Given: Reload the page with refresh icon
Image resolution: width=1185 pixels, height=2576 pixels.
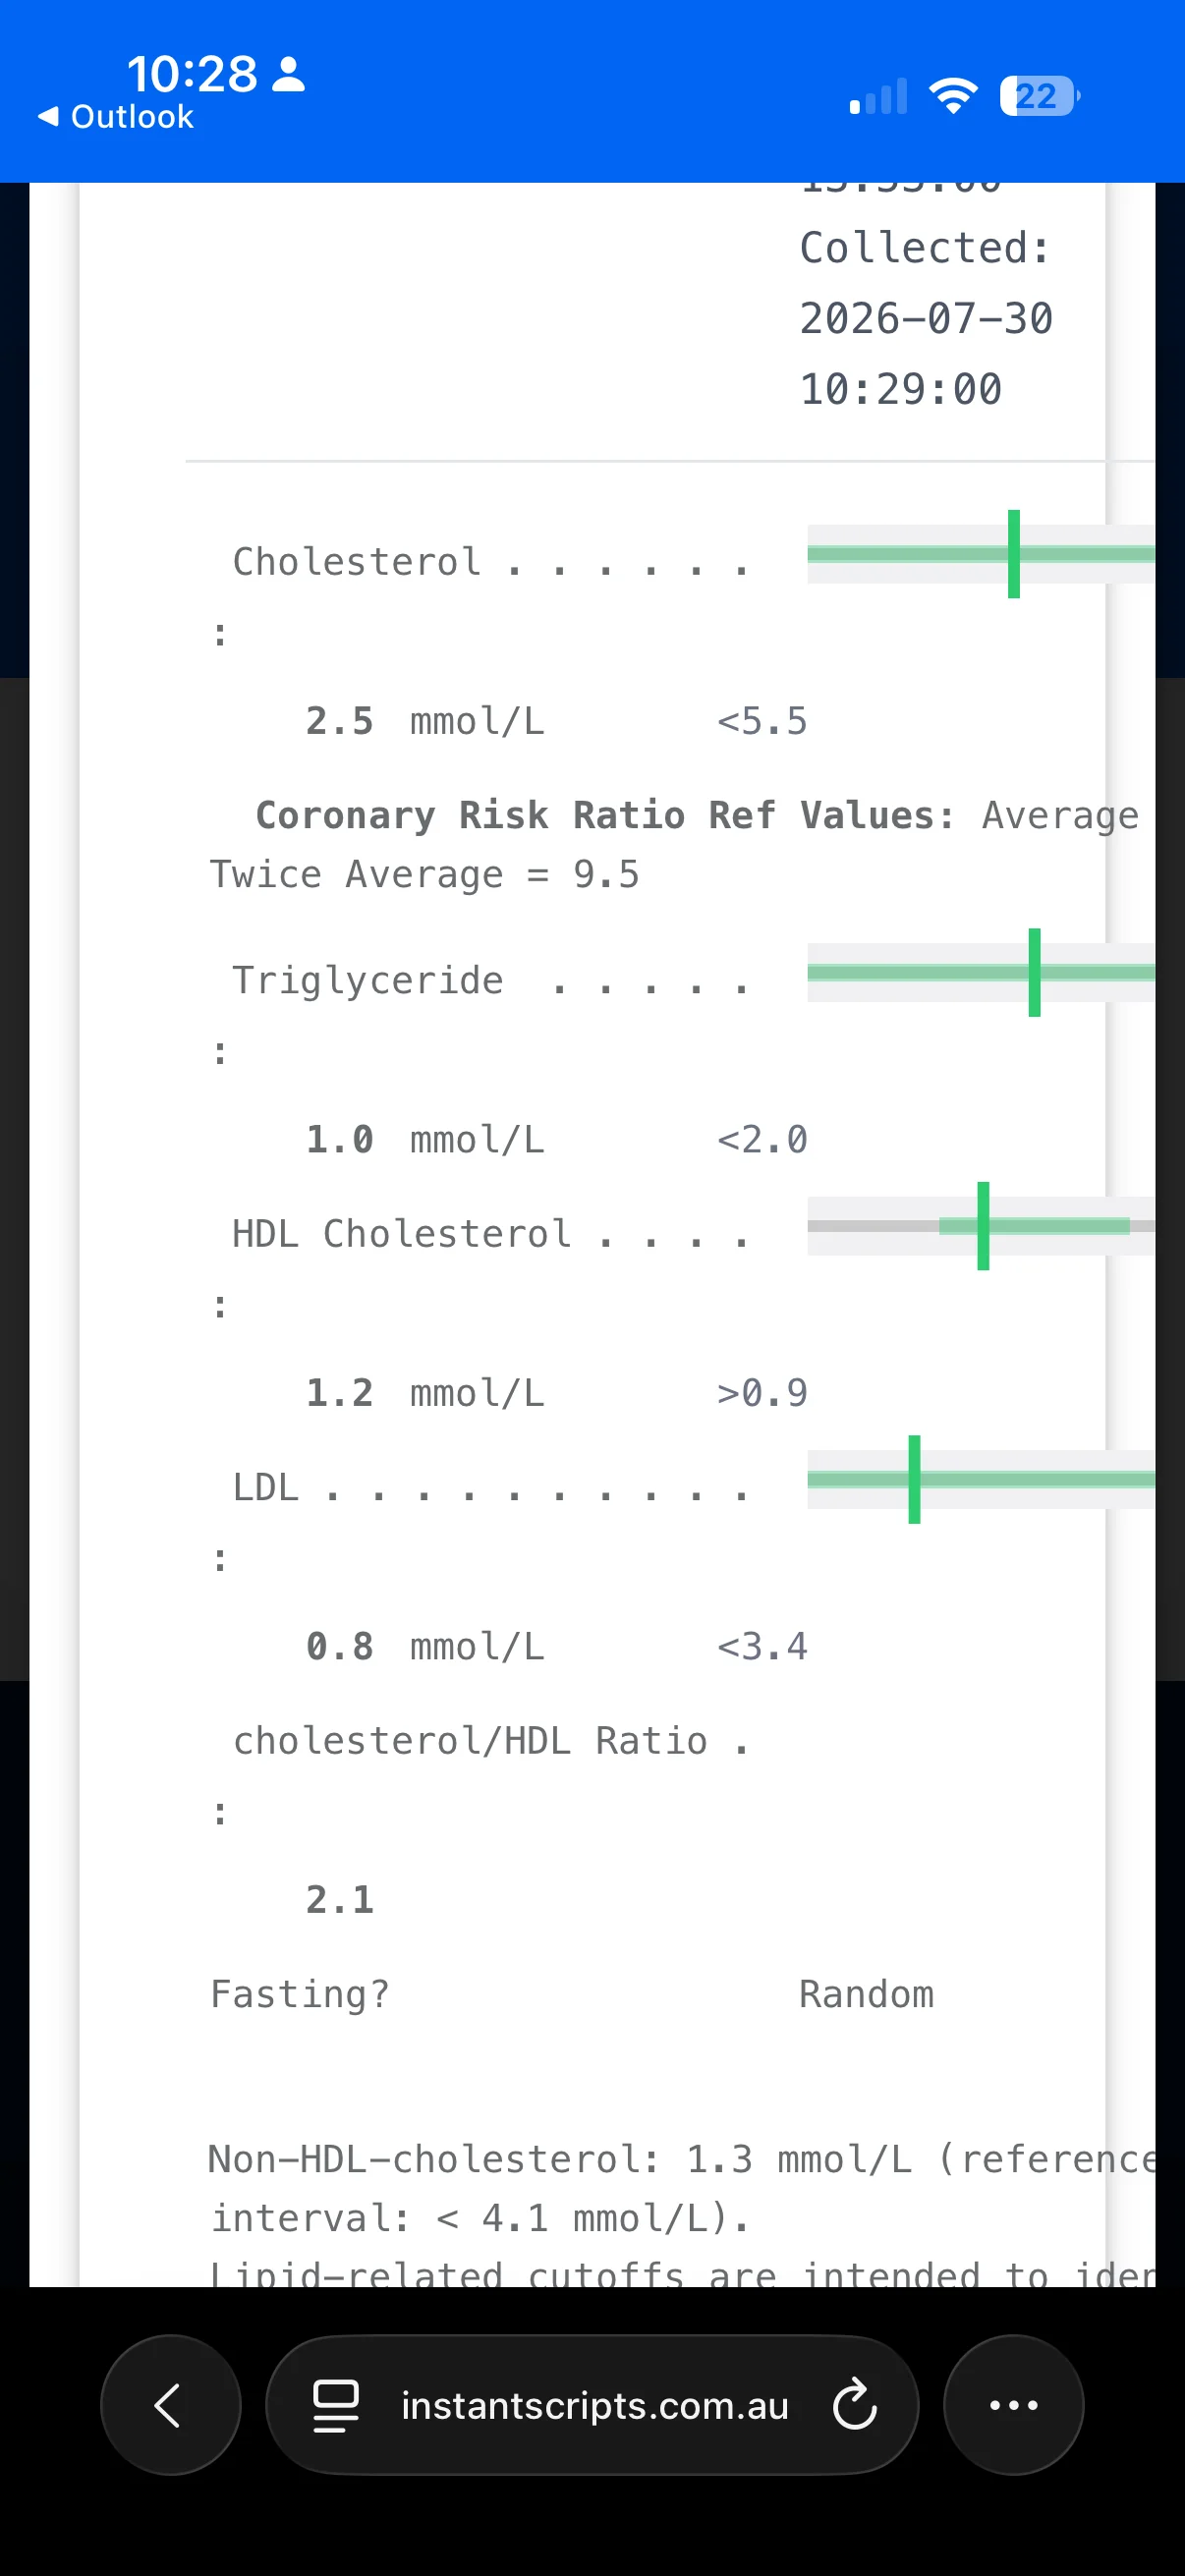Looking at the screenshot, I should pyautogui.click(x=855, y=2405).
